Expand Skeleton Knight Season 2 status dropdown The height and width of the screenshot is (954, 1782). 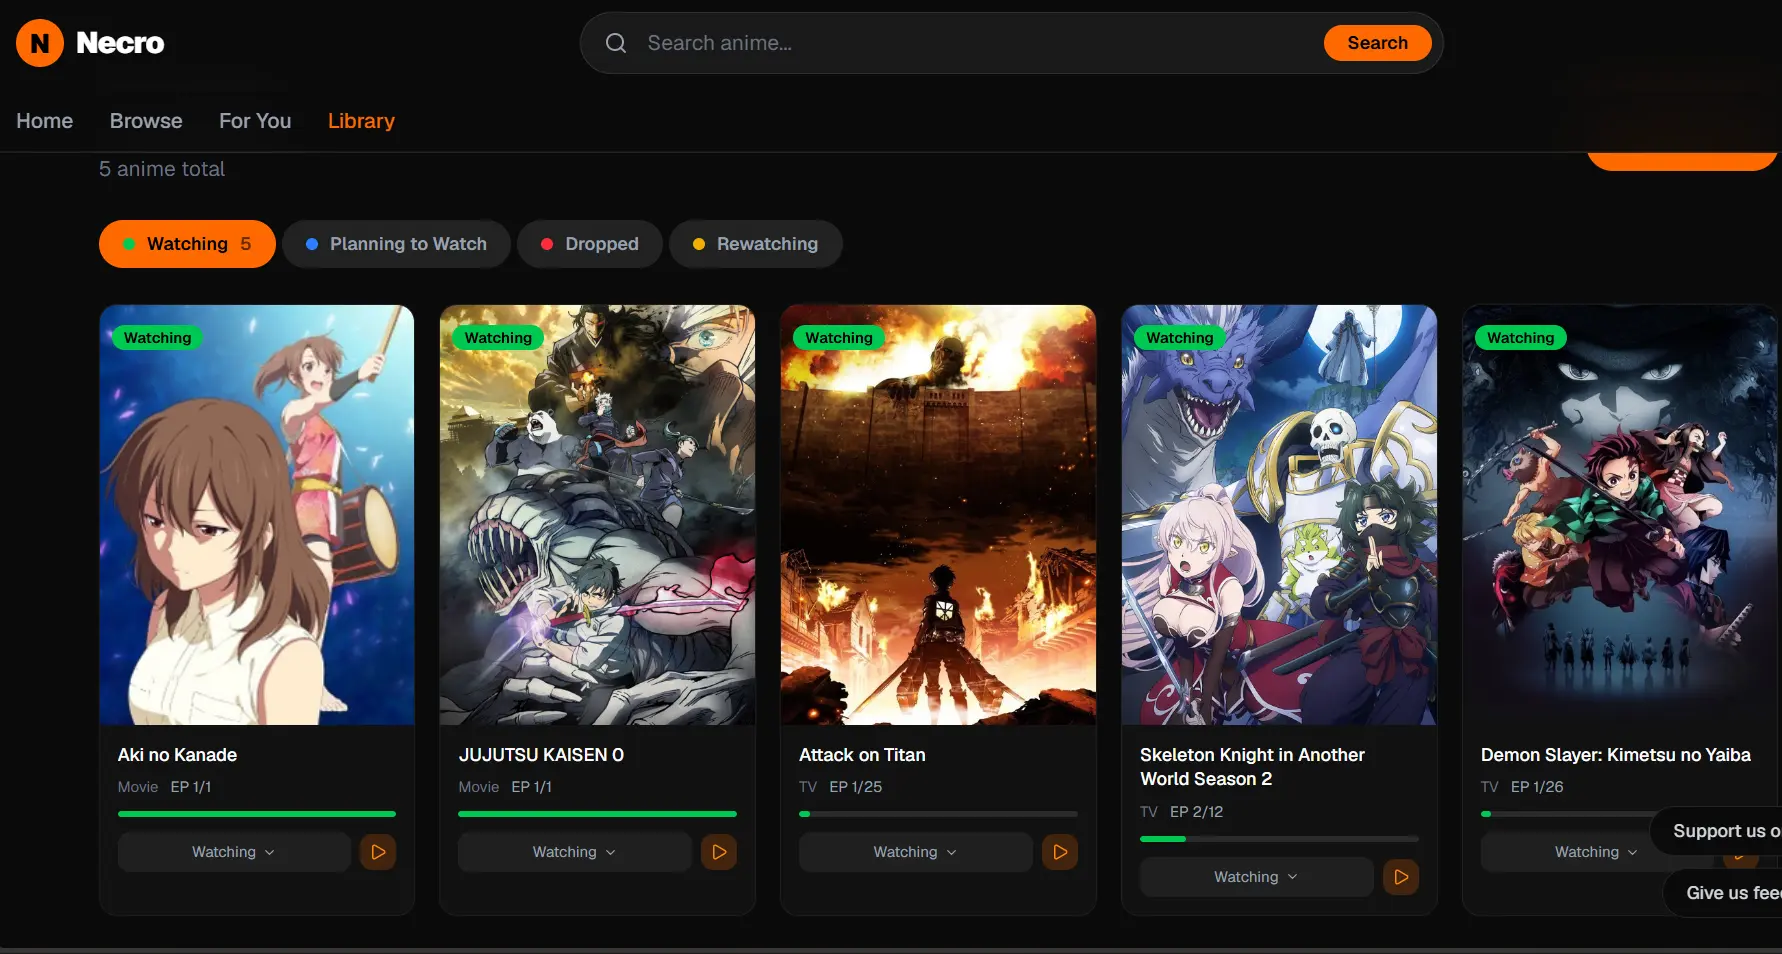1256,877
